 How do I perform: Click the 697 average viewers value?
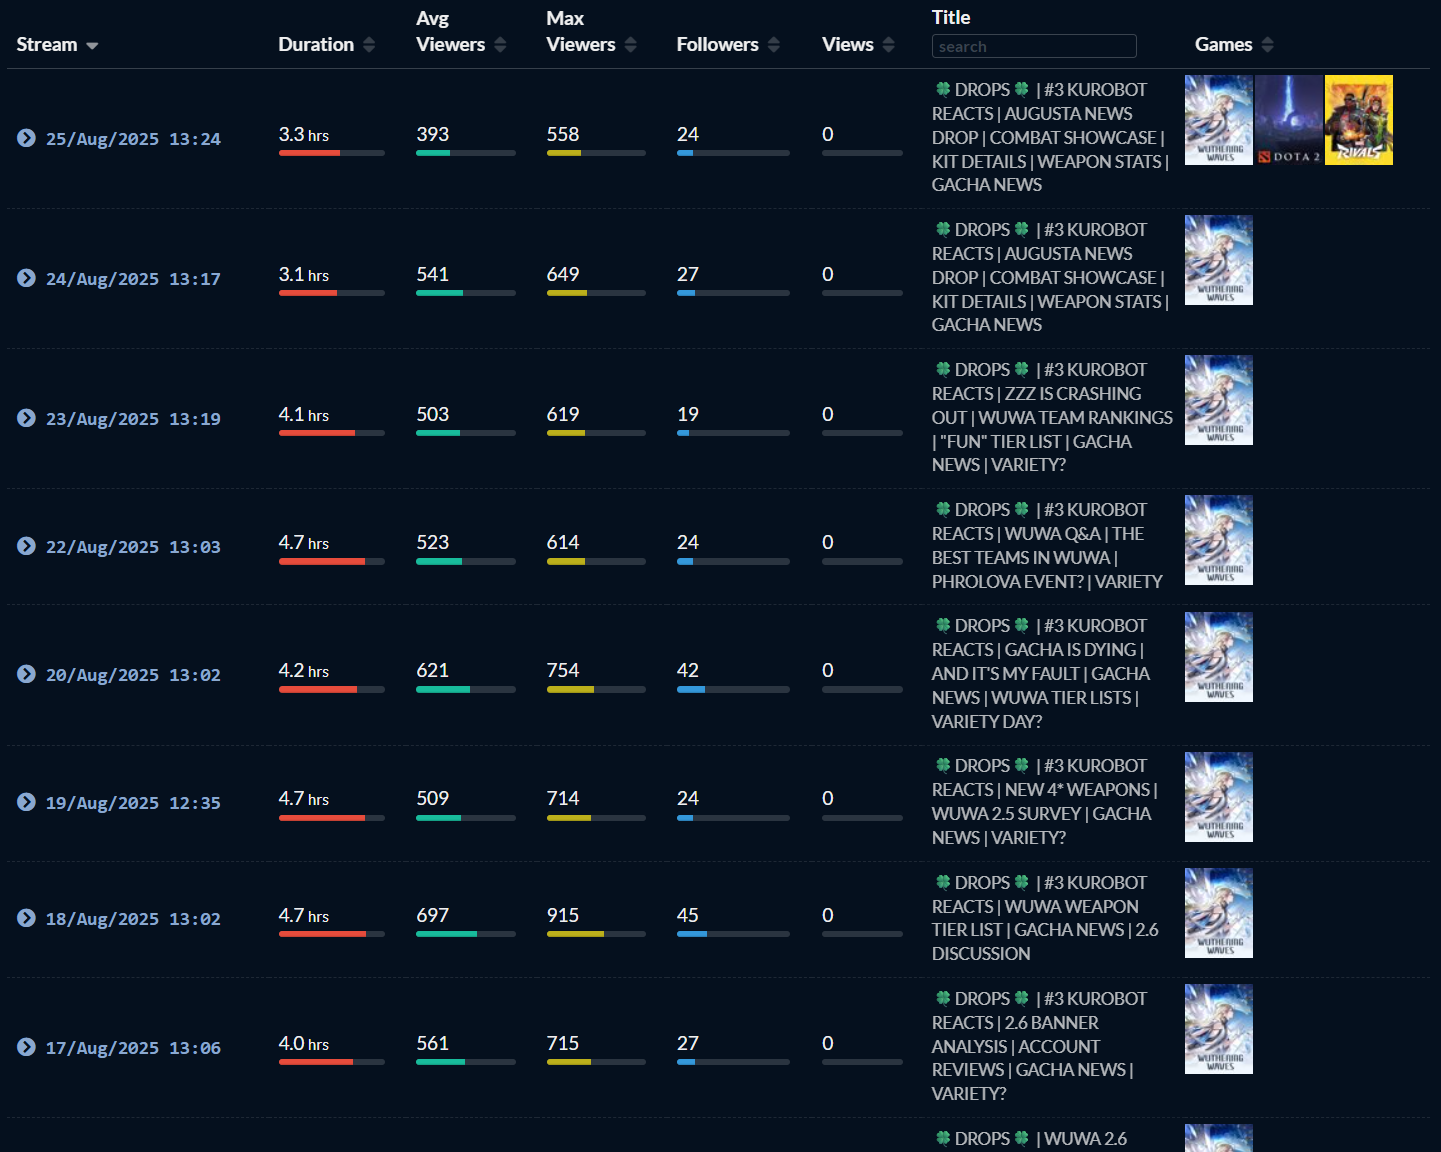tap(433, 915)
